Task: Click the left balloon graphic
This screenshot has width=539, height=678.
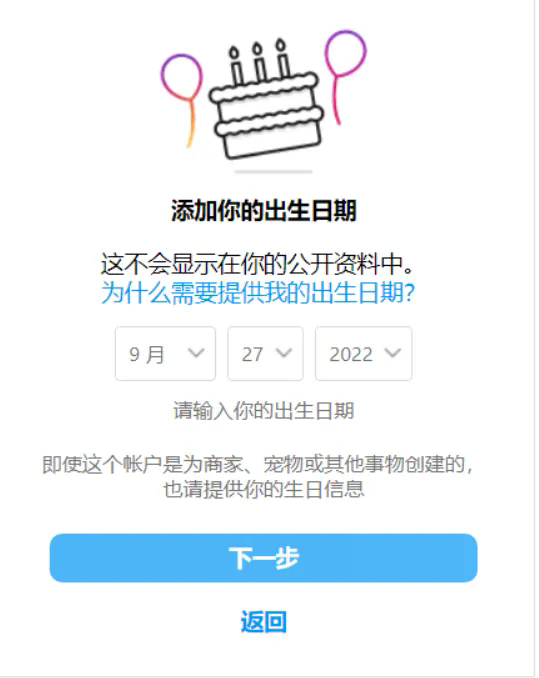Action: click(x=182, y=100)
